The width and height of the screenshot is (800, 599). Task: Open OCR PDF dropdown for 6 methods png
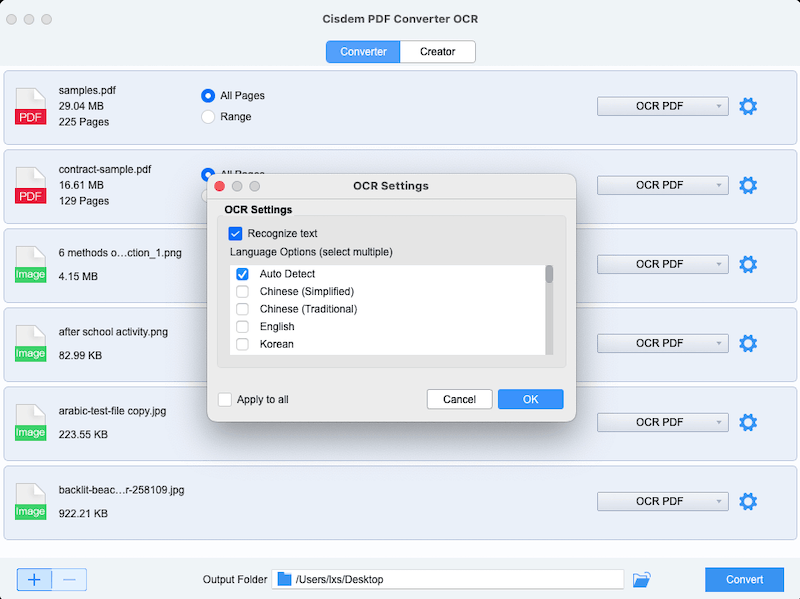pos(663,264)
